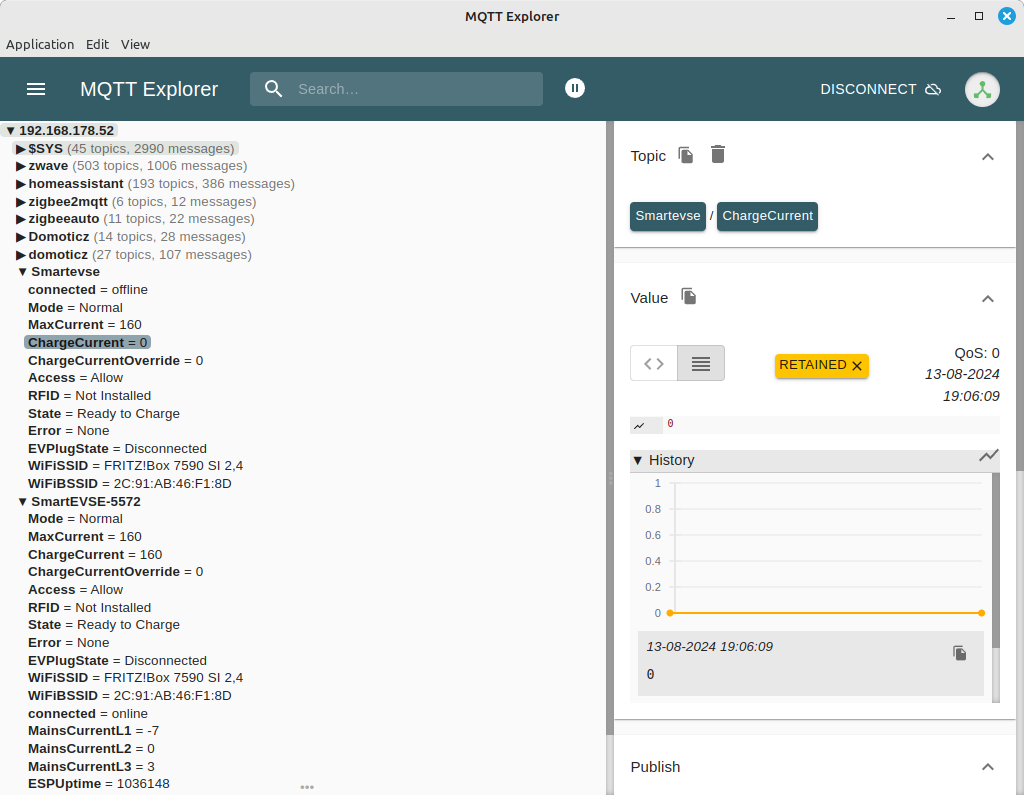Delete topic with trash icon
The image size is (1024, 795).
pyautogui.click(x=718, y=154)
